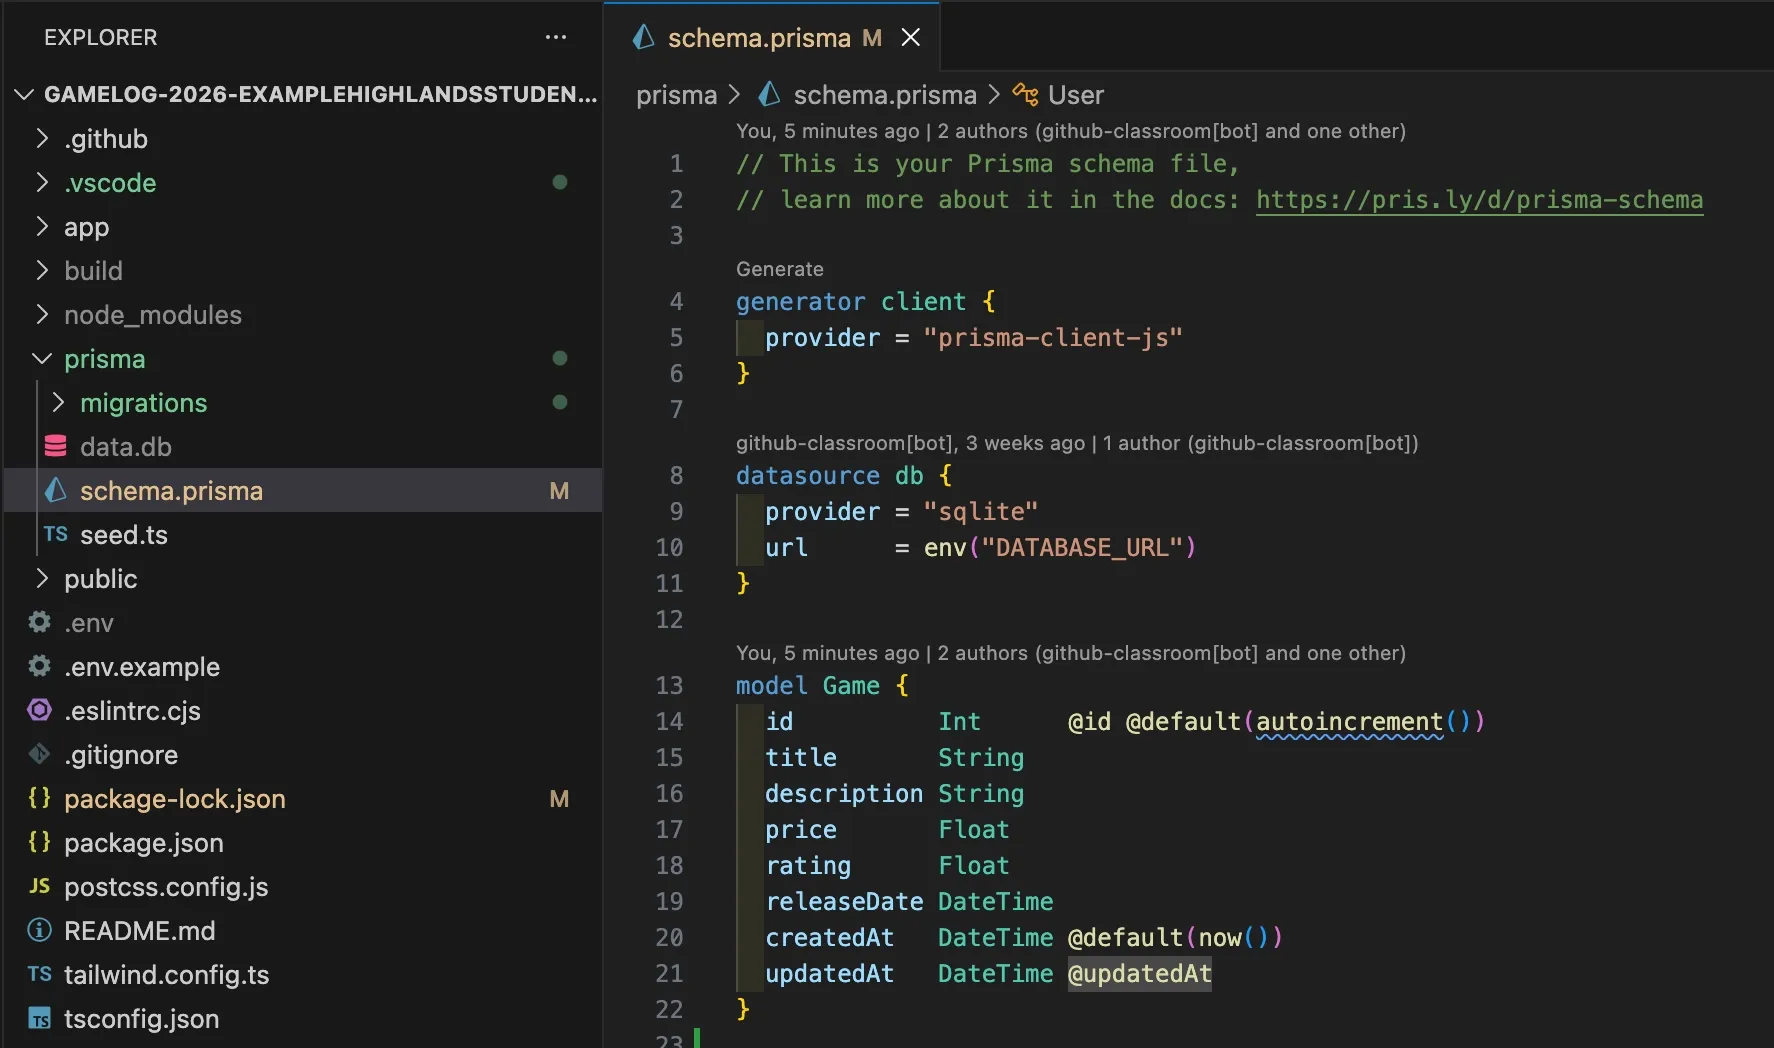Click the .eslintrc.cjs ESLint icon
The image size is (1774, 1048).
(40, 711)
